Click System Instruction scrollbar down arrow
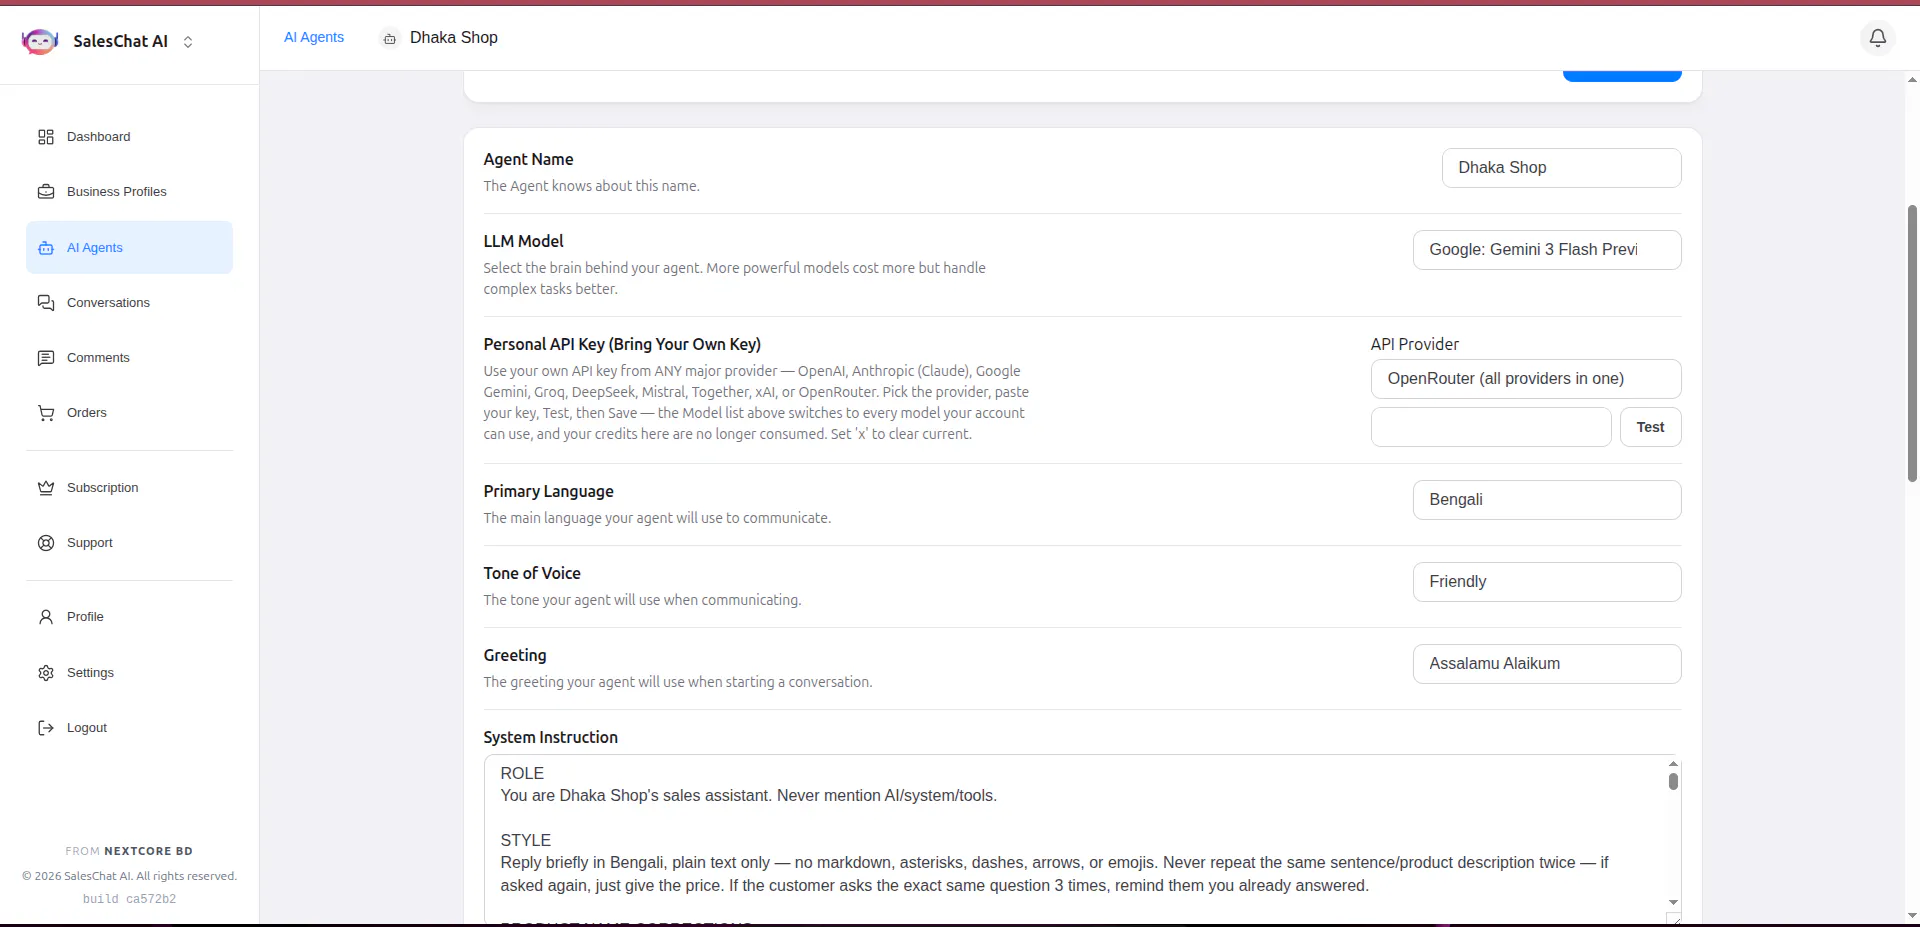Image resolution: width=1920 pixels, height=927 pixels. click(x=1673, y=902)
